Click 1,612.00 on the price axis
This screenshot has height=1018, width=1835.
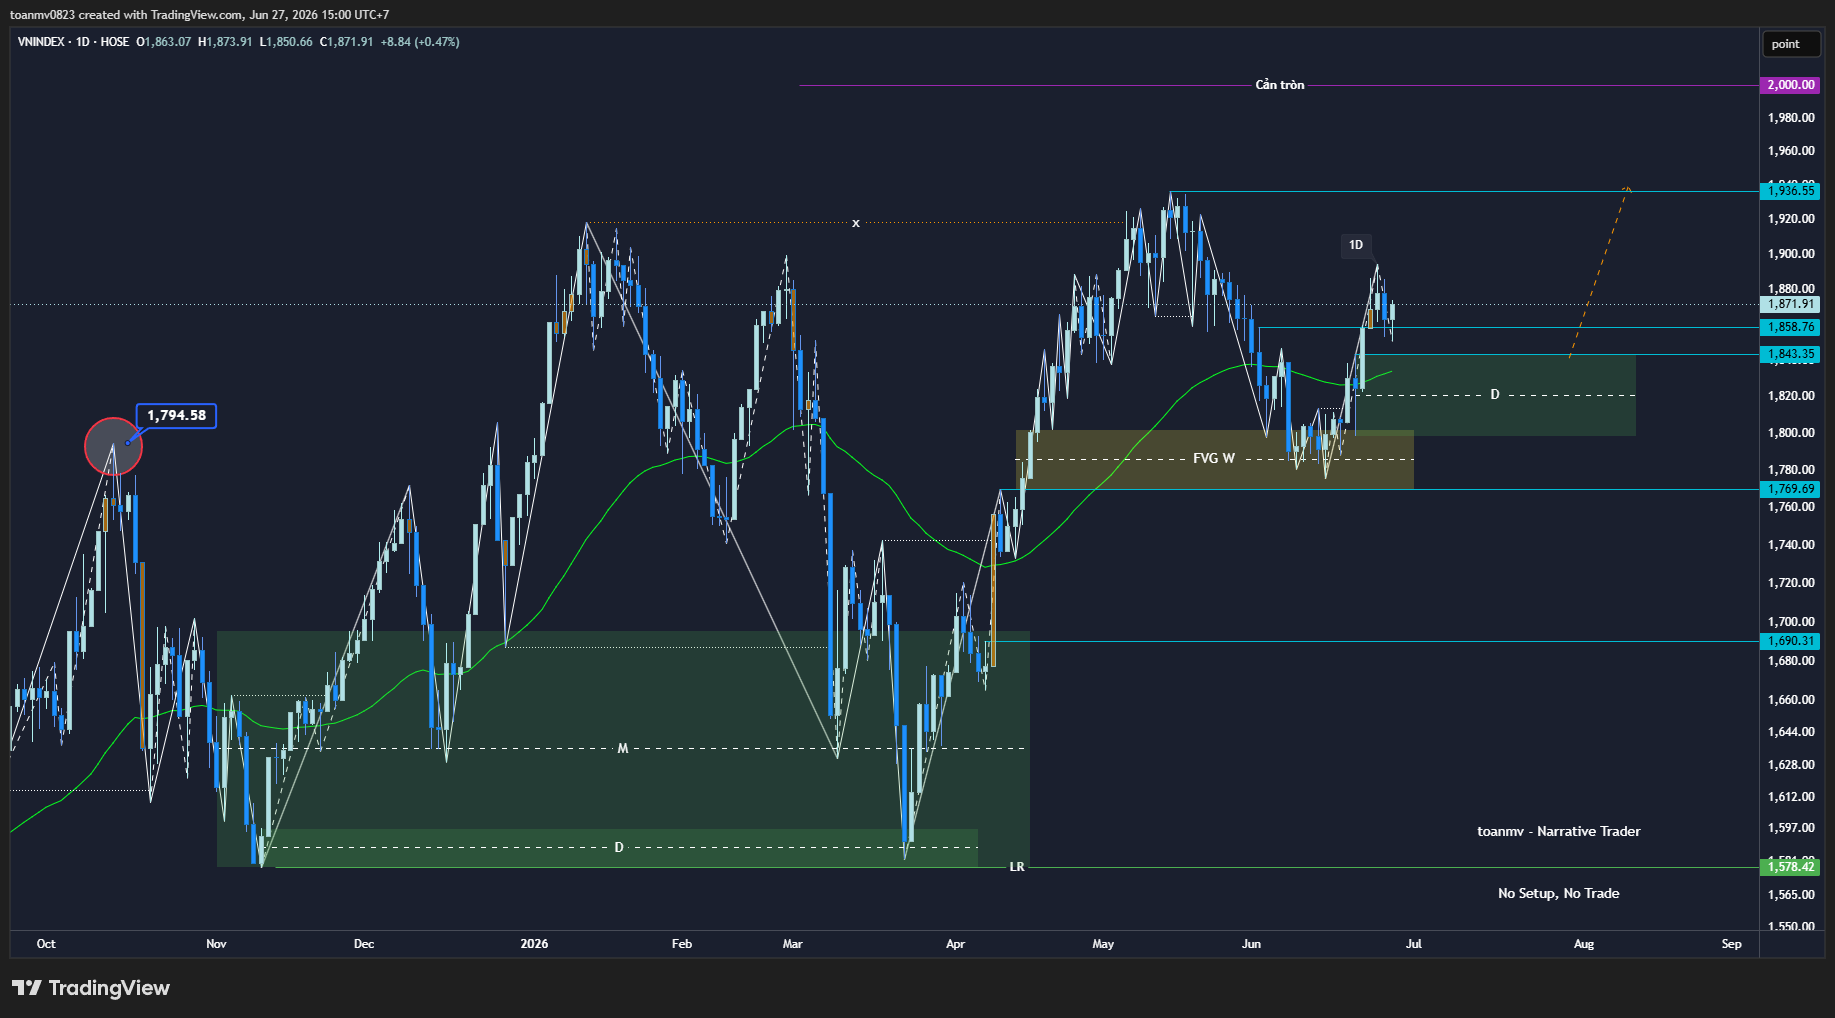coord(1791,797)
